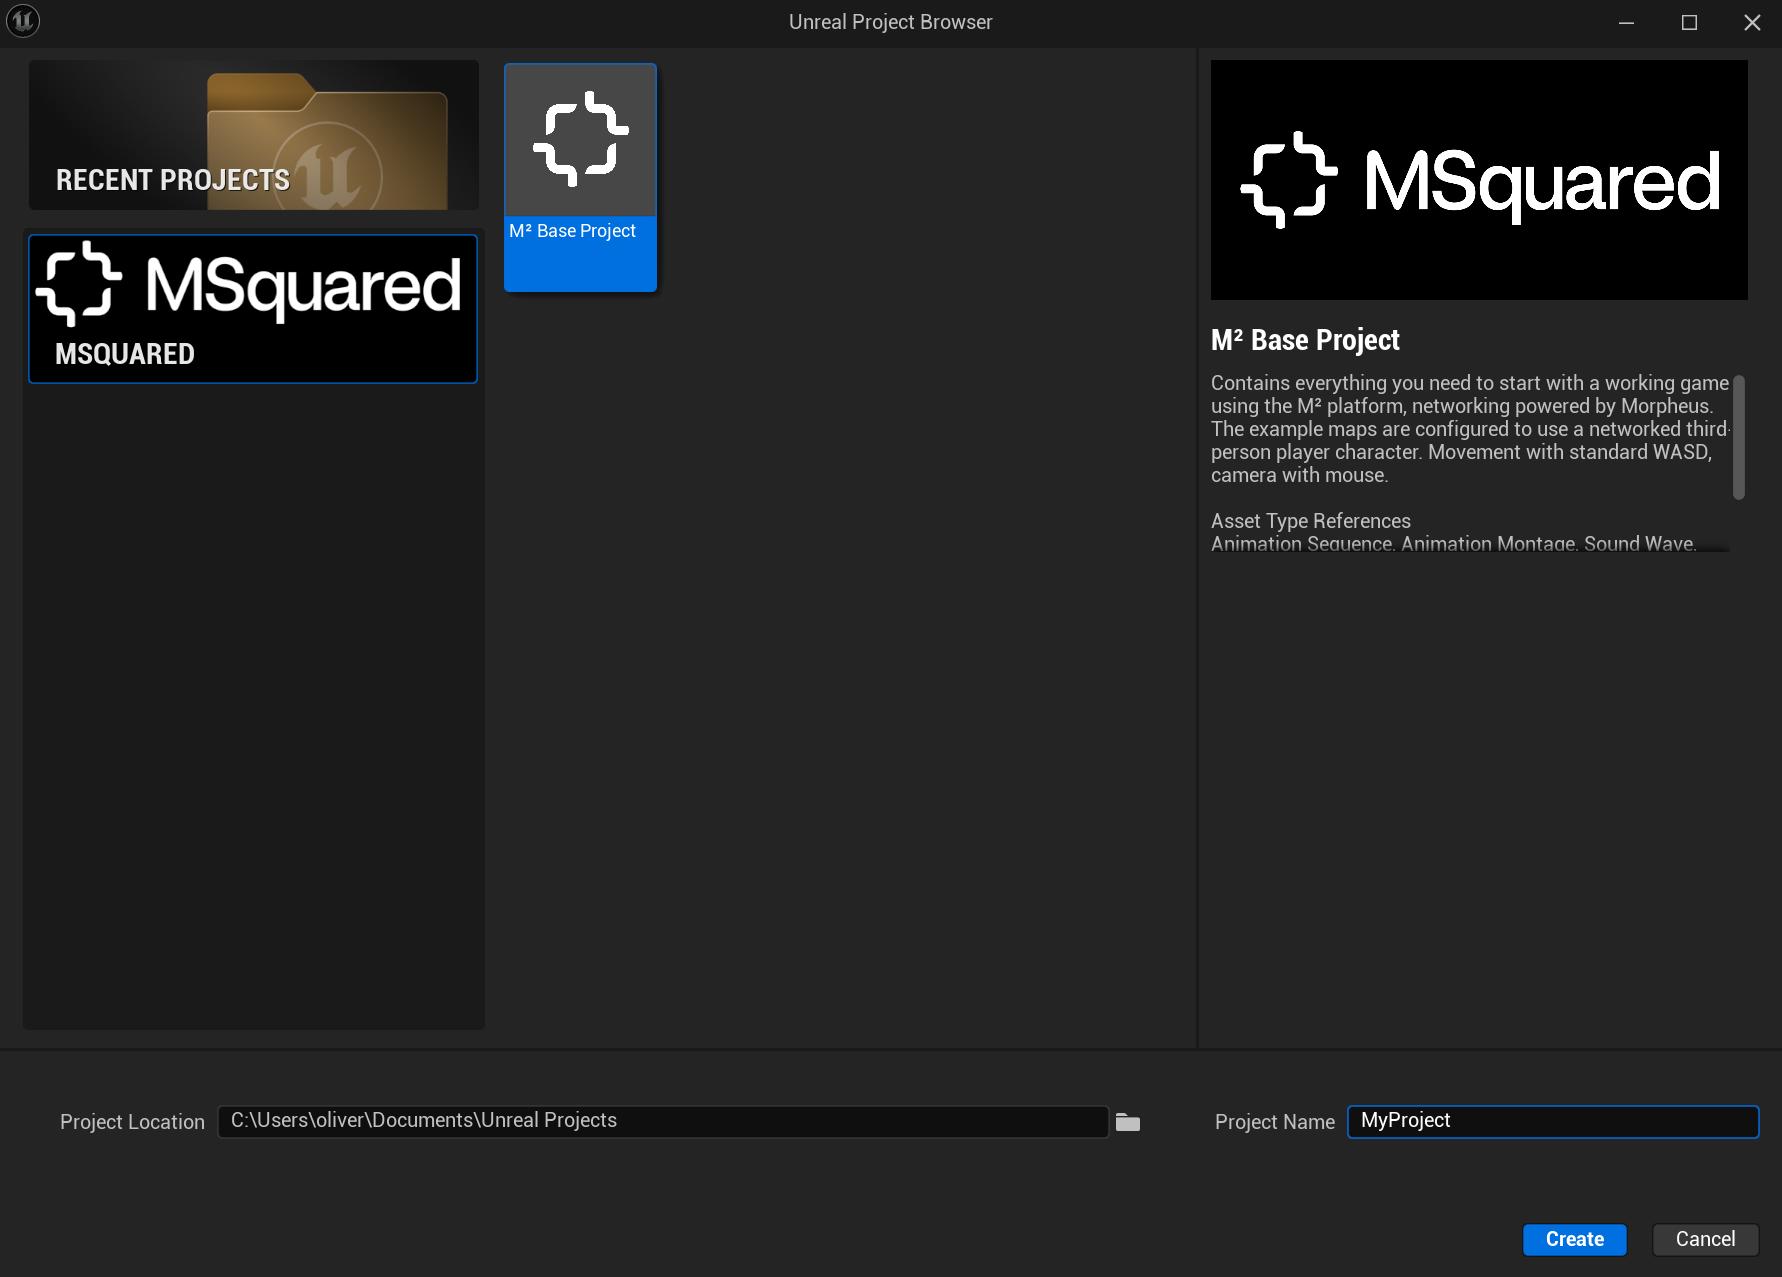Viewport: 1782px width, 1277px height.
Task: Click the large MSquared preview image
Action: pos(1478,180)
